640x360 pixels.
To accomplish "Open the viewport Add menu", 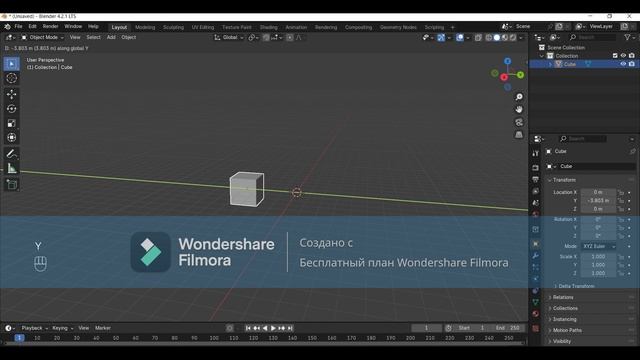I will click(x=111, y=38).
